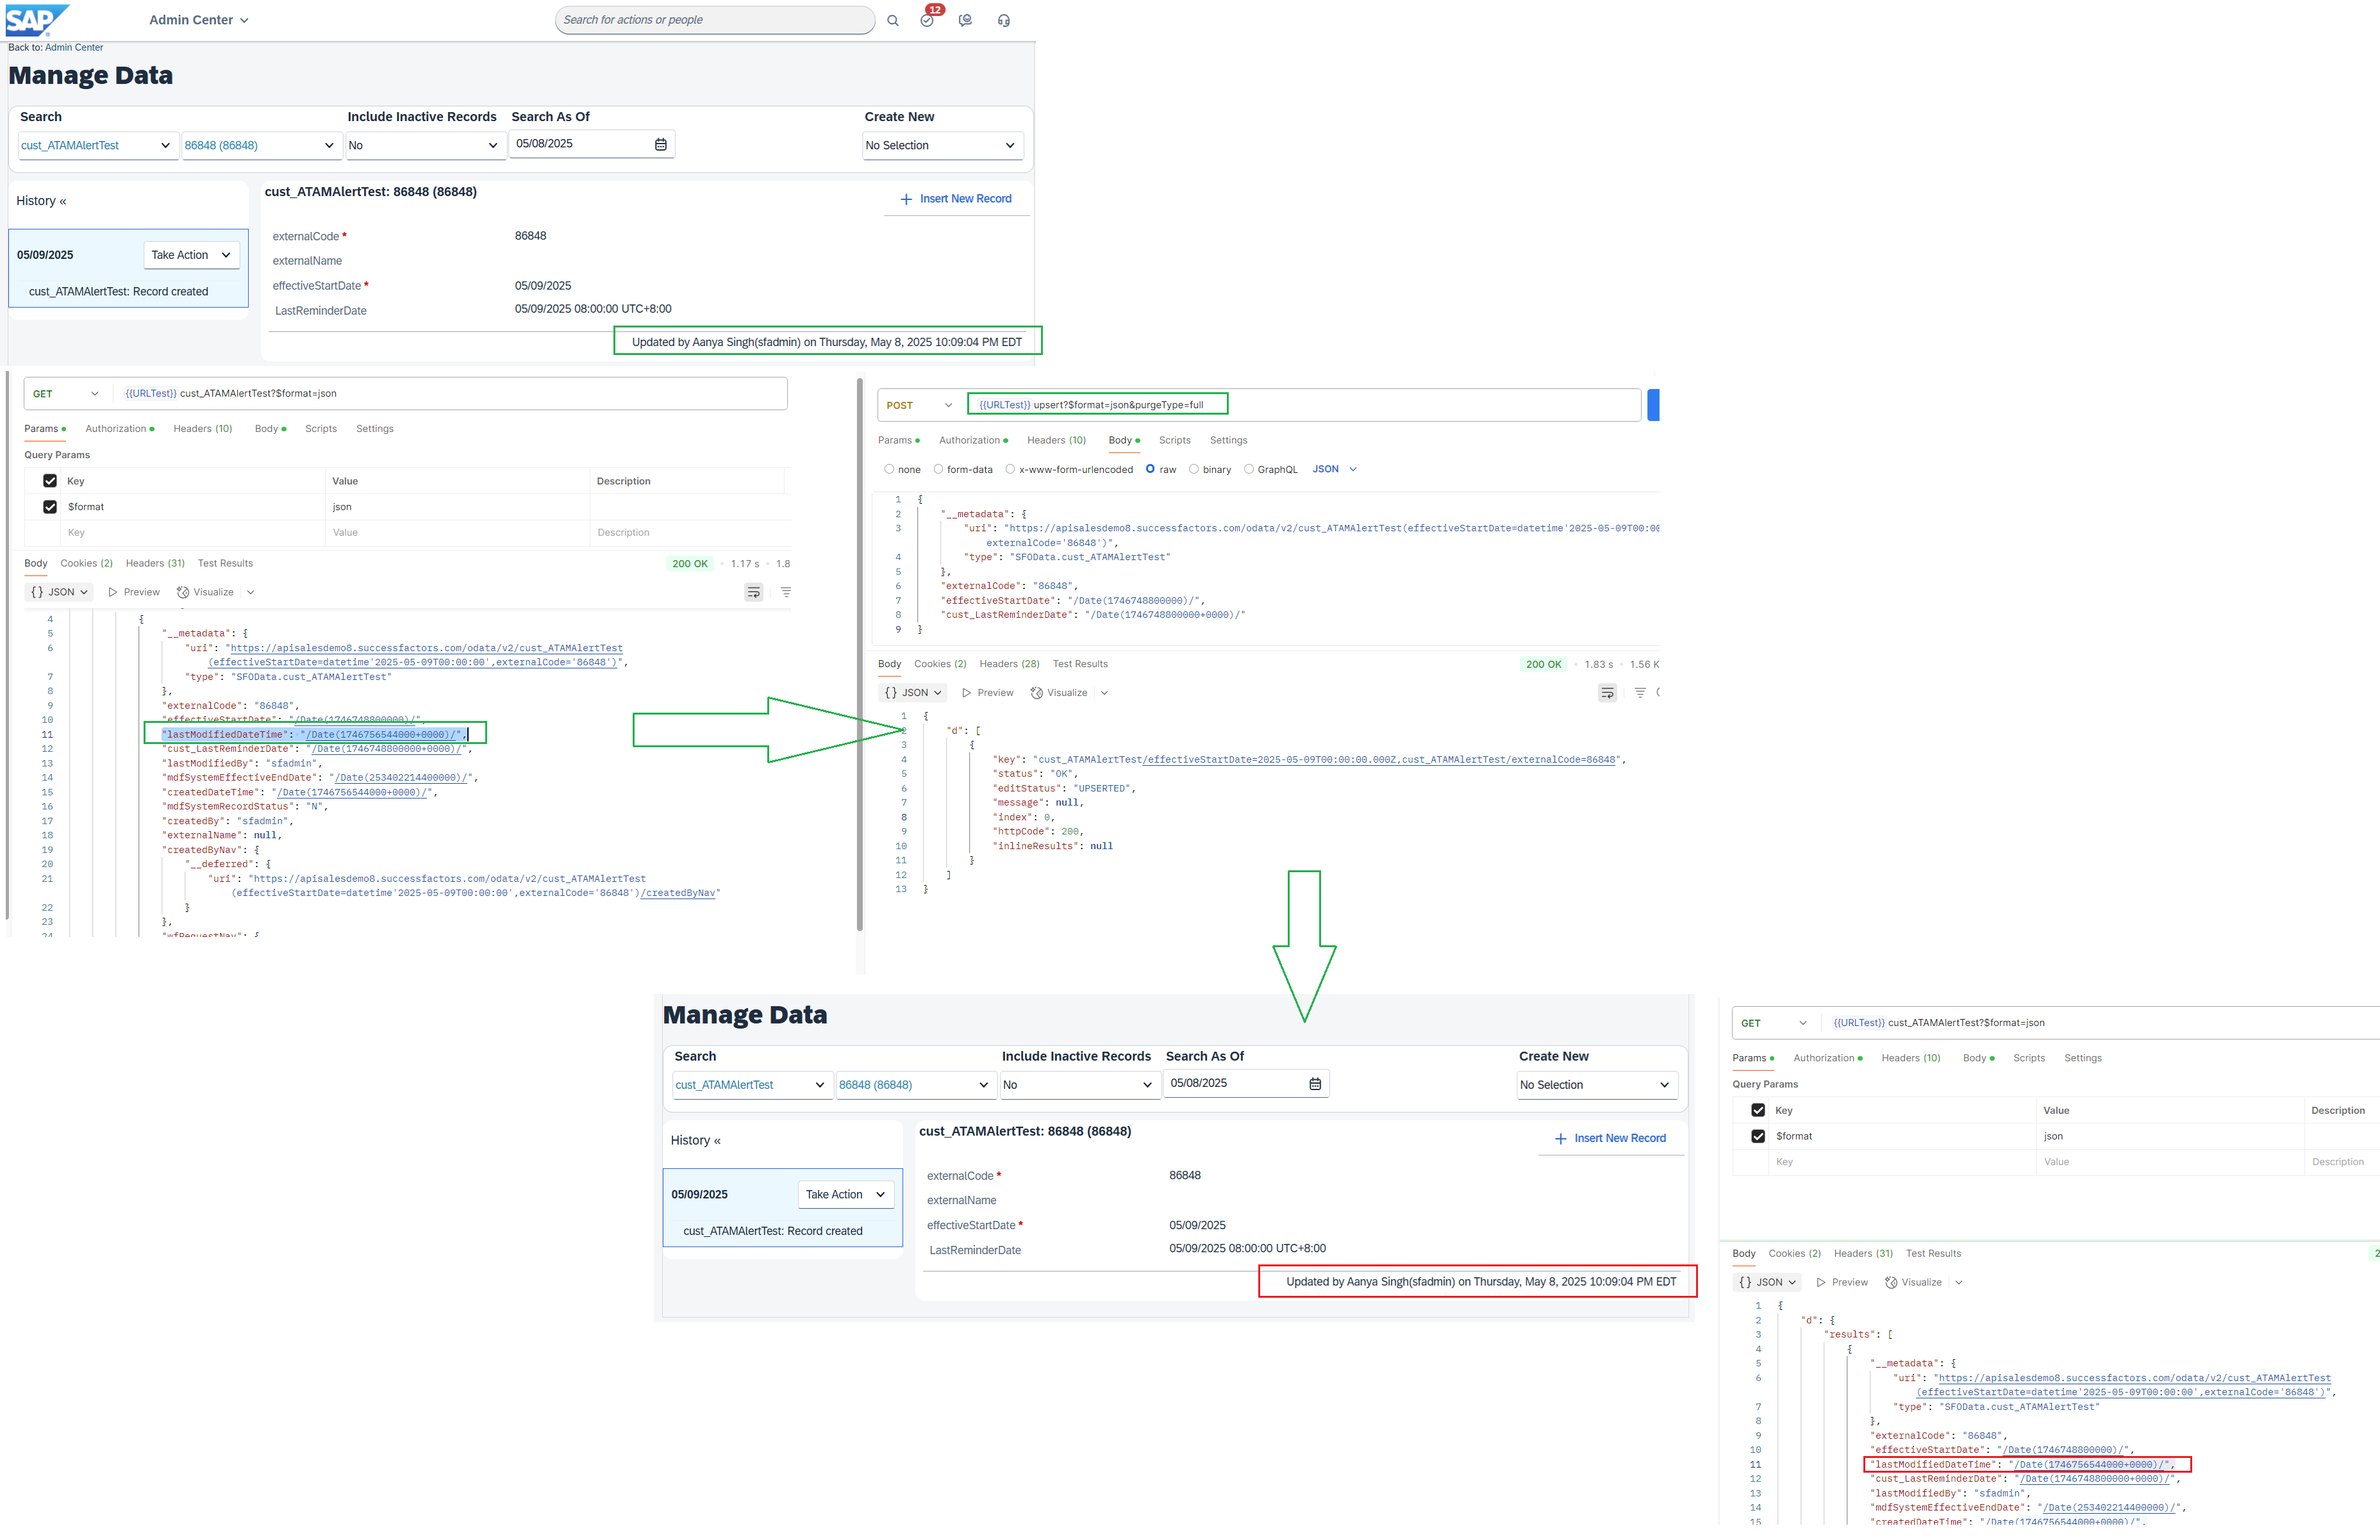Follow the Admin Center back link
2380x1540 pixels.
[x=74, y=47]
